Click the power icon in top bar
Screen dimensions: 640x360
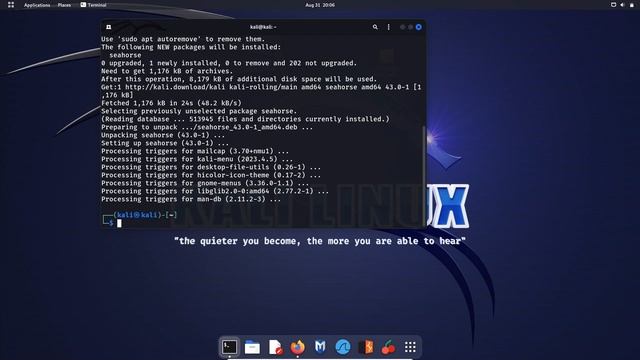[632, 5]
